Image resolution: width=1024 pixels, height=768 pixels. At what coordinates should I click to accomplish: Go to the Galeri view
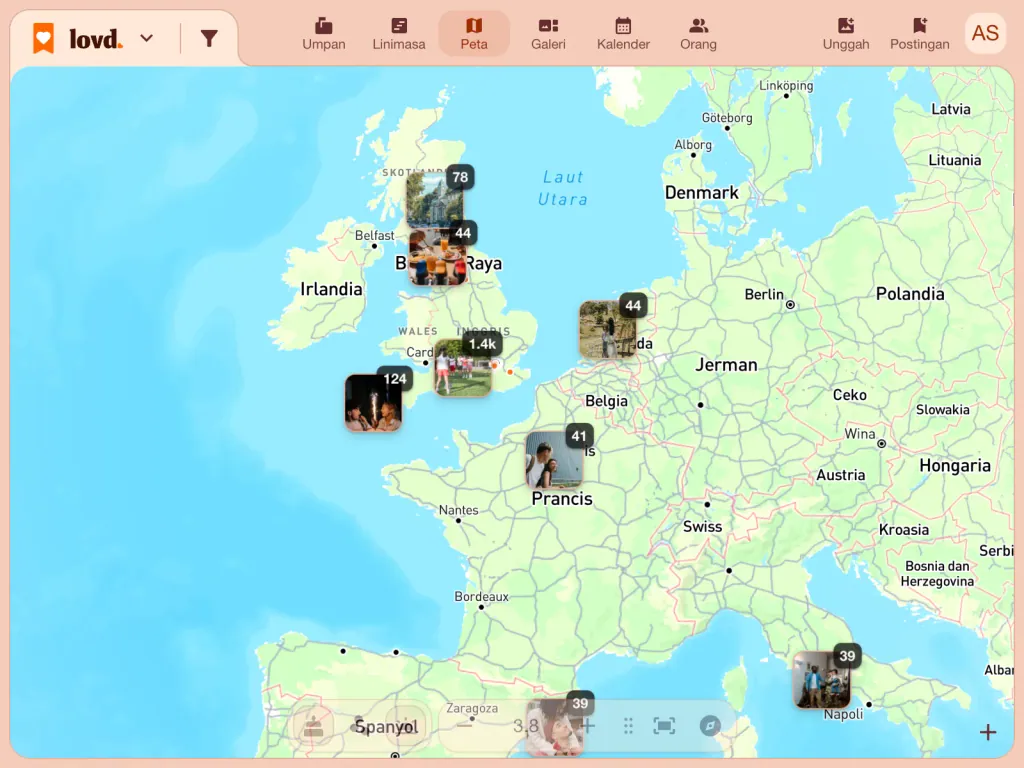tap(548, 34)
